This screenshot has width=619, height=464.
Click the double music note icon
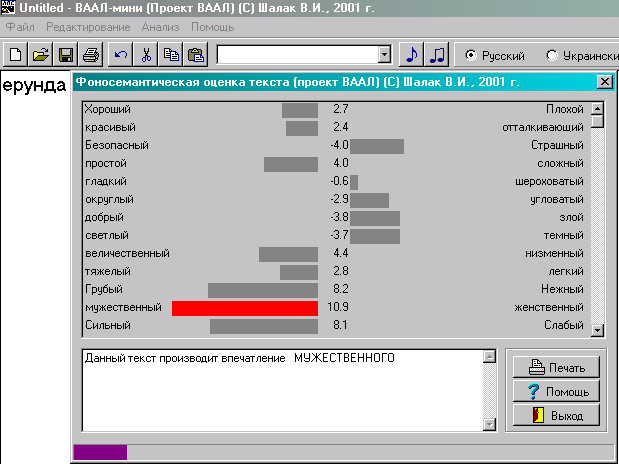pos(437,54)
